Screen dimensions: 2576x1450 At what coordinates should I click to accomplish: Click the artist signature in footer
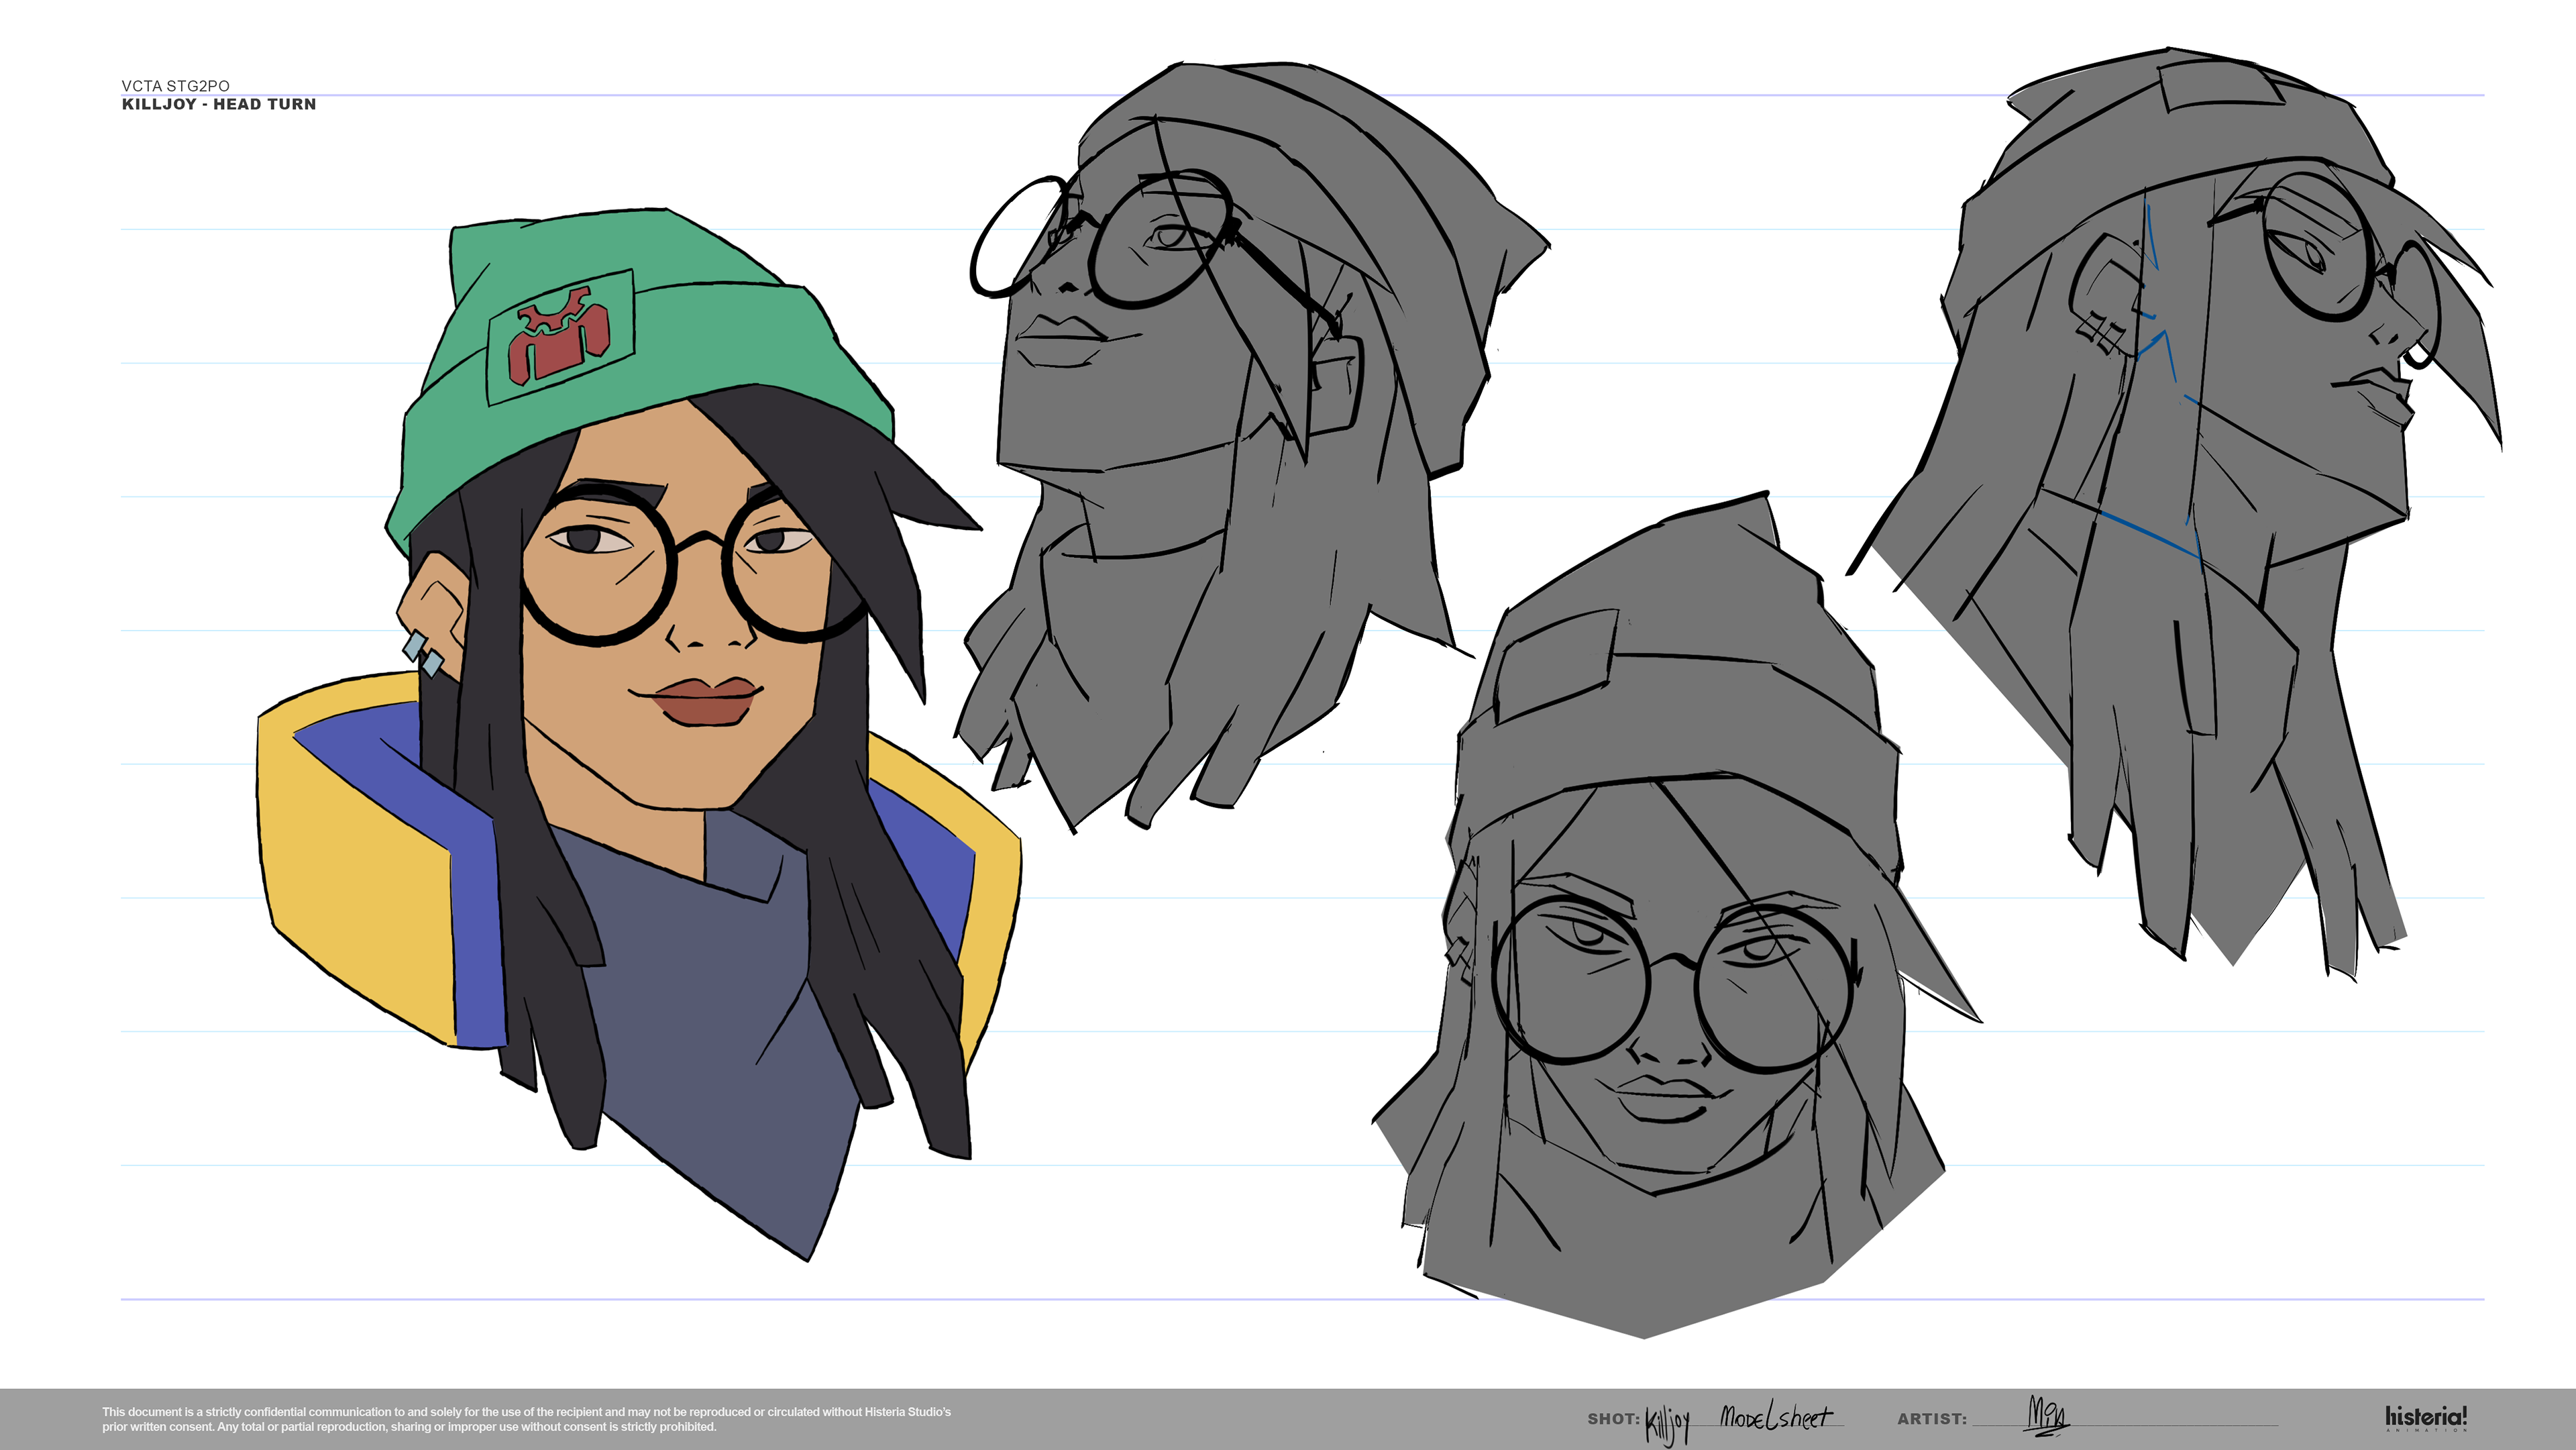[2047, 1415]
